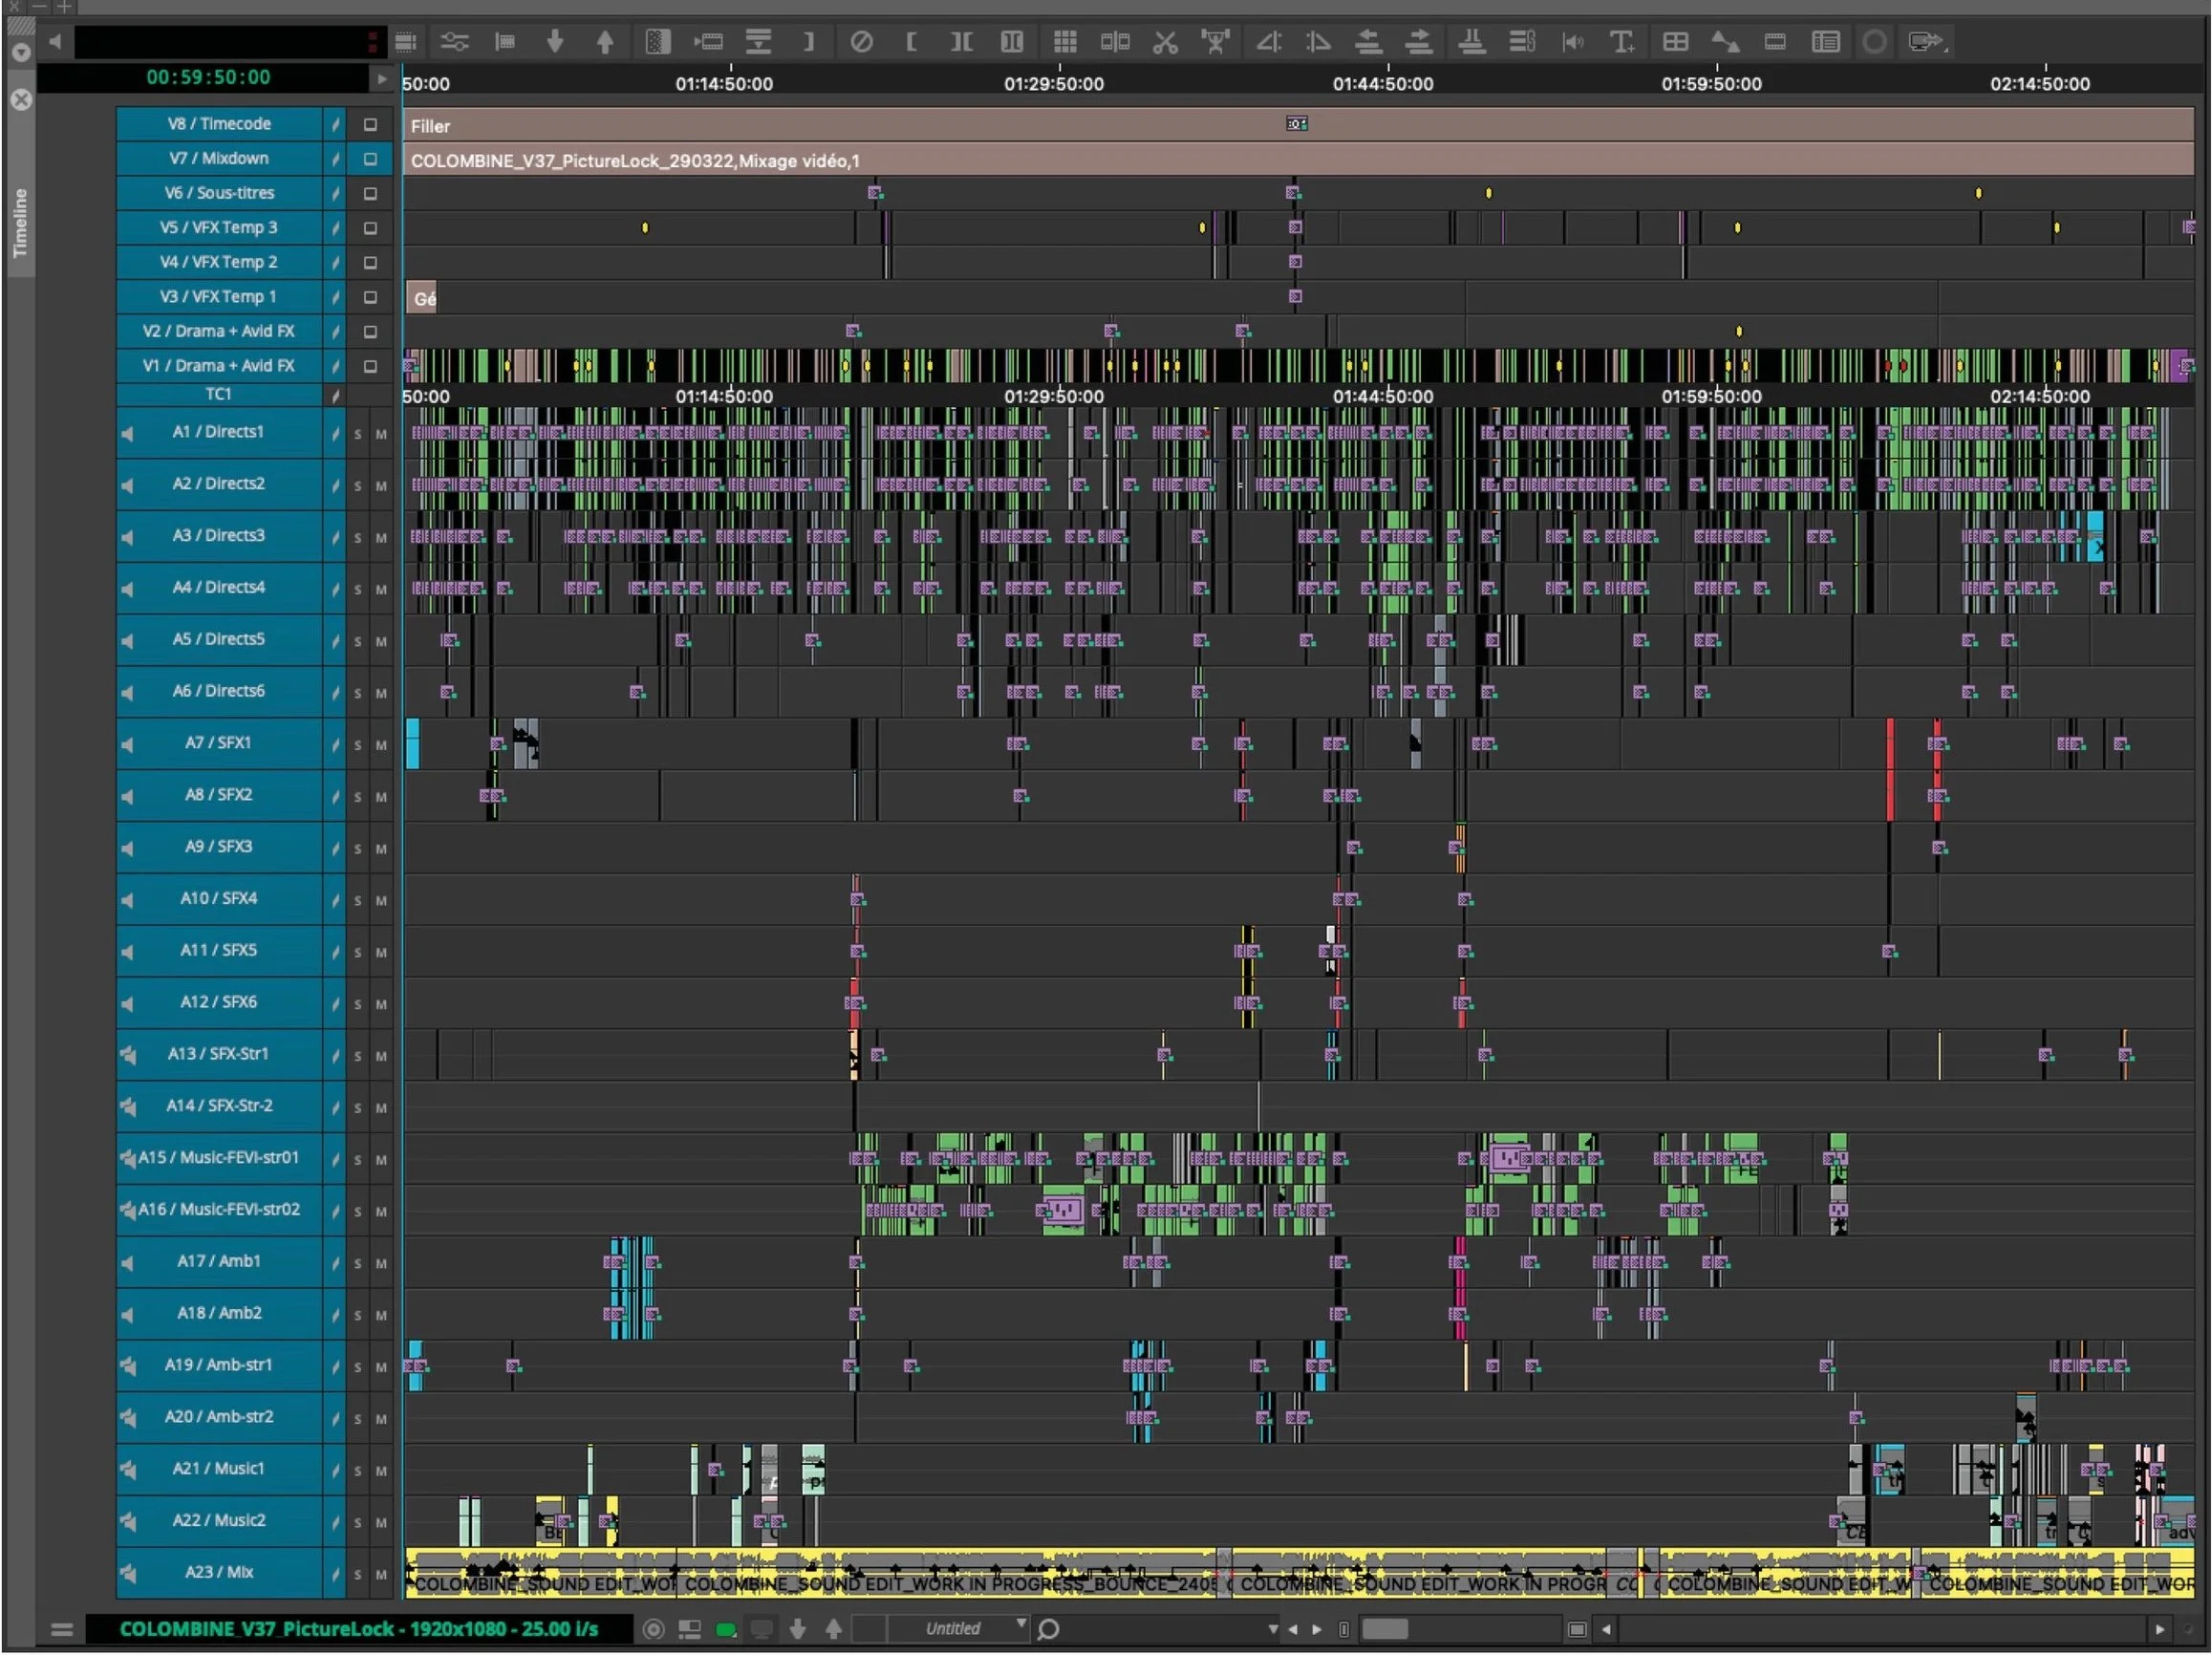The image size is (2212, 1655).
Task: Select the Title tool icon
Action: click(x=1621, y=42)
